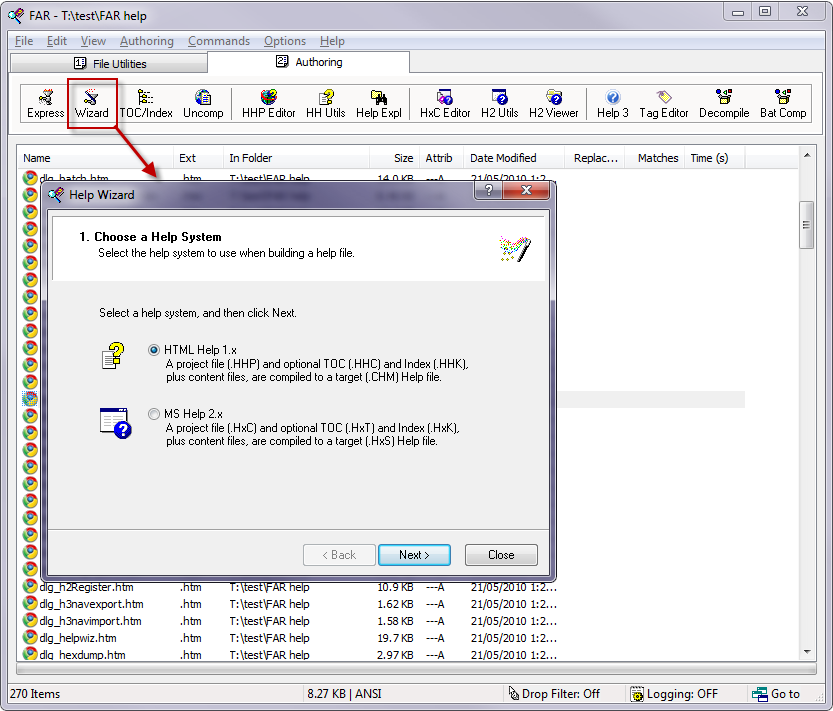This screenshot has width=833, height=711.
Task: Click Next in the Help Wizard
Action: coord(414,555)
